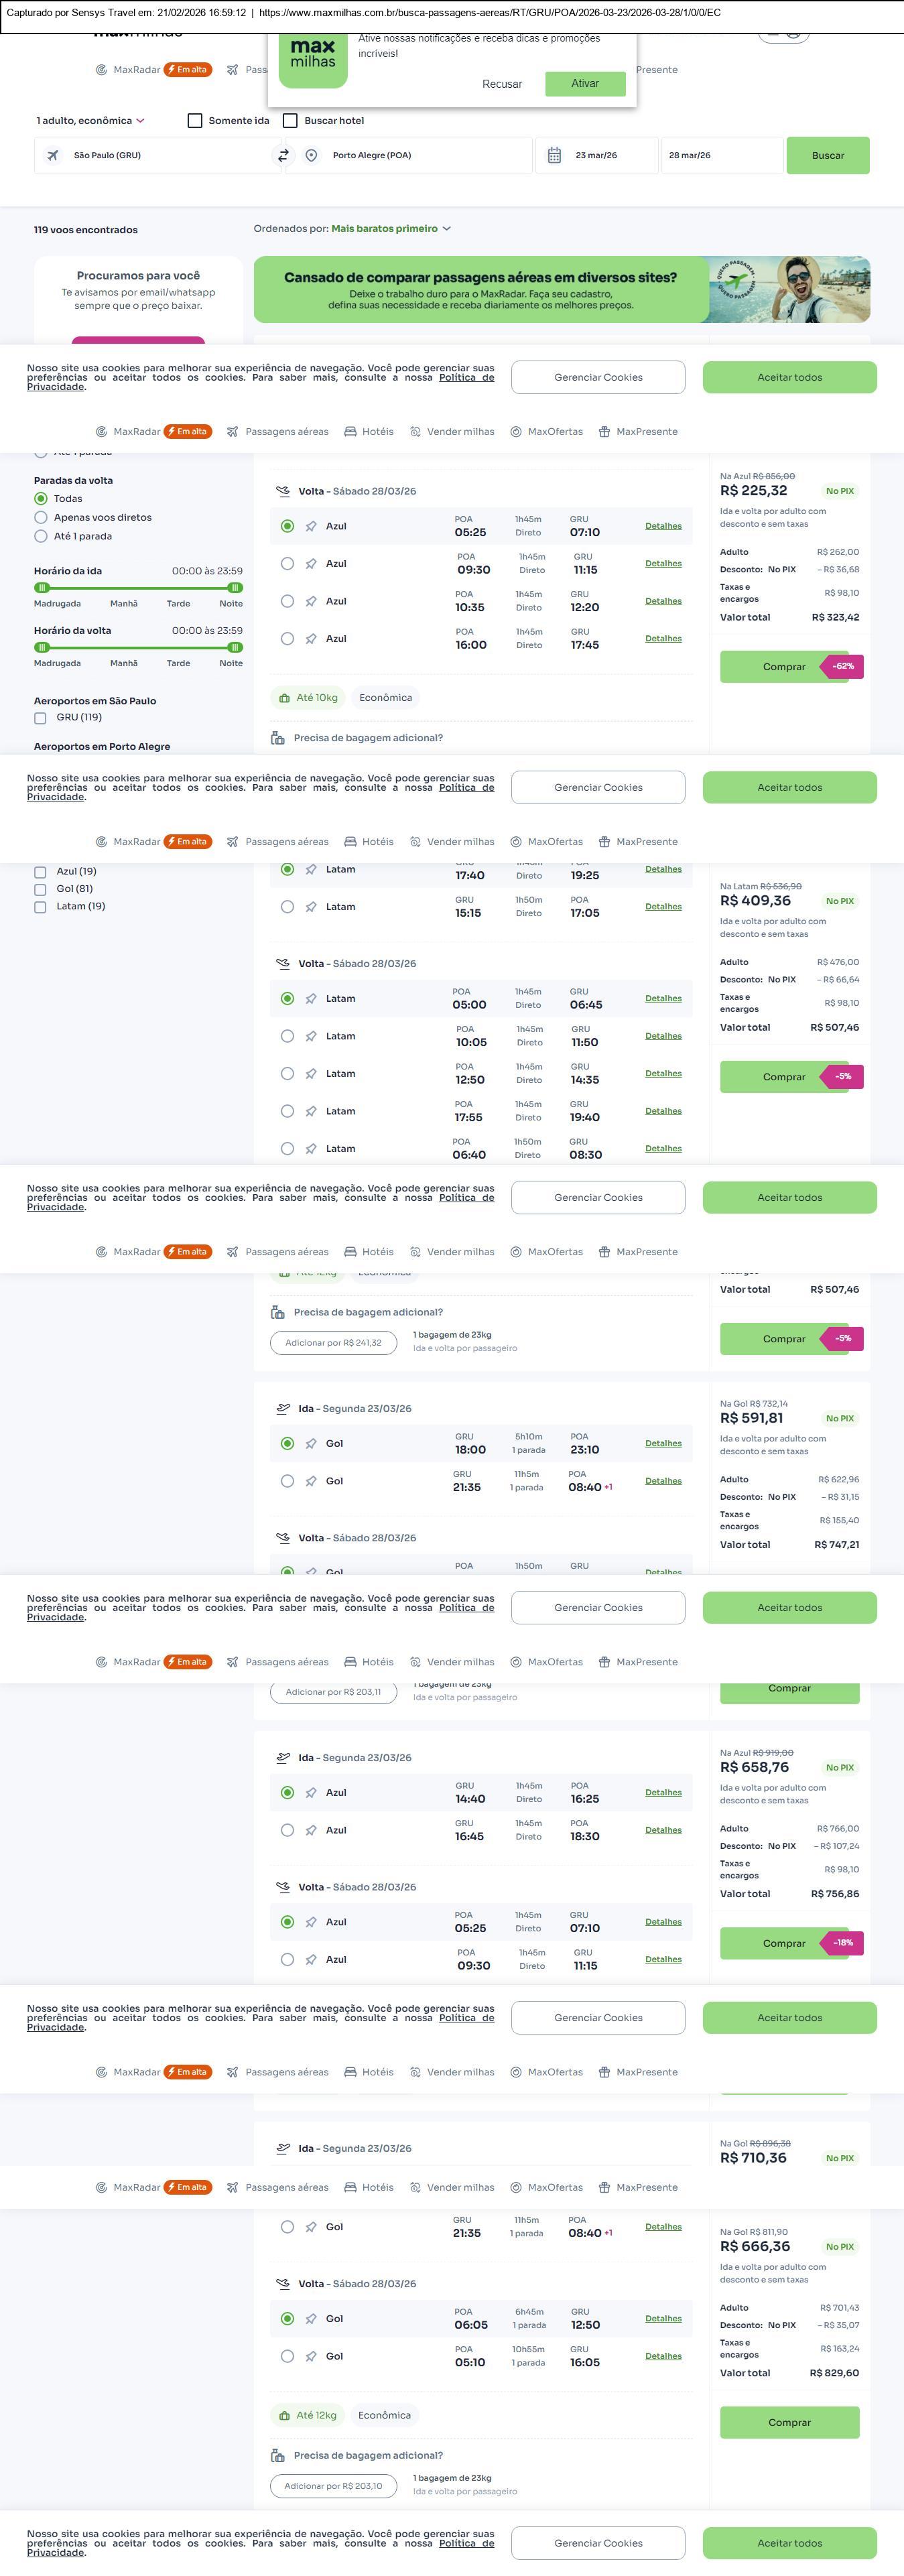
Task: Click the -62% discount tag on Comprar
Action: tap(842, 666)
